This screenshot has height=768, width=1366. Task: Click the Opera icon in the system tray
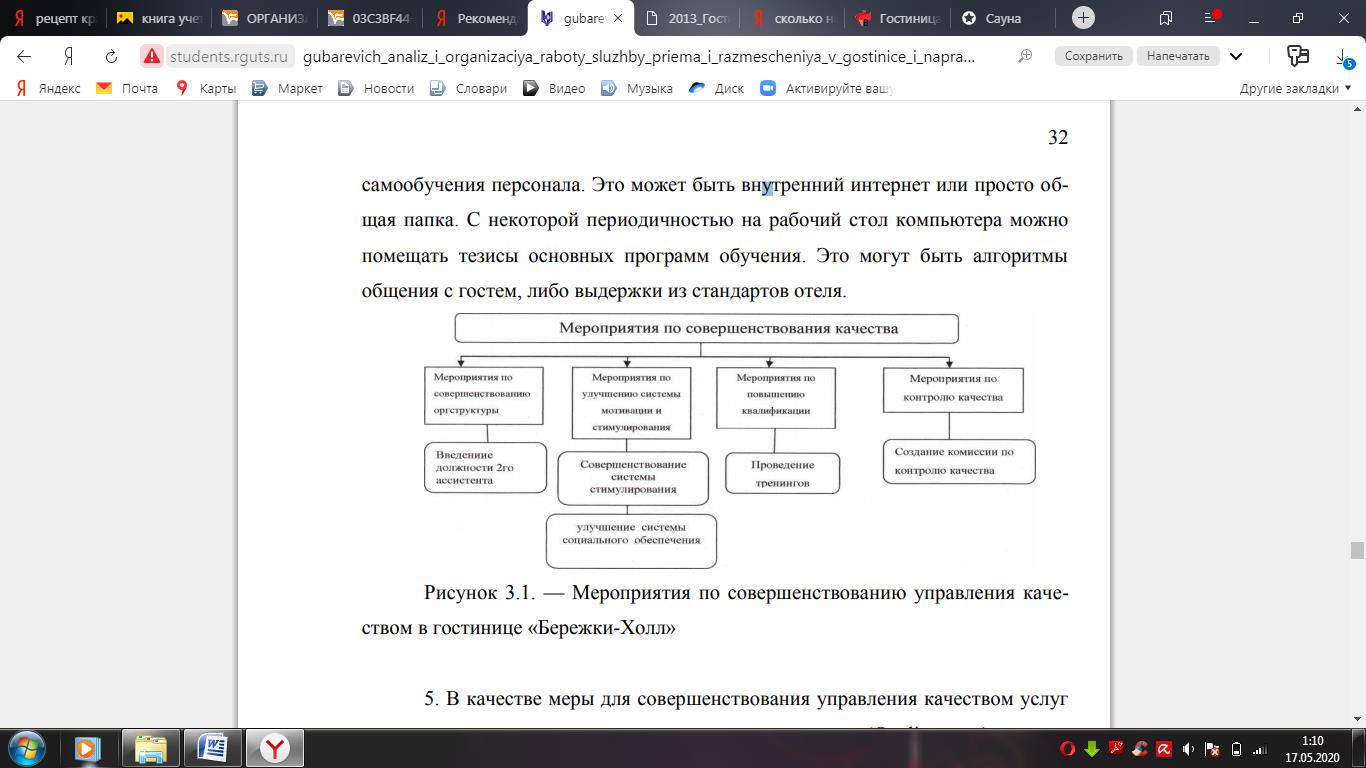coord(1068,749)
